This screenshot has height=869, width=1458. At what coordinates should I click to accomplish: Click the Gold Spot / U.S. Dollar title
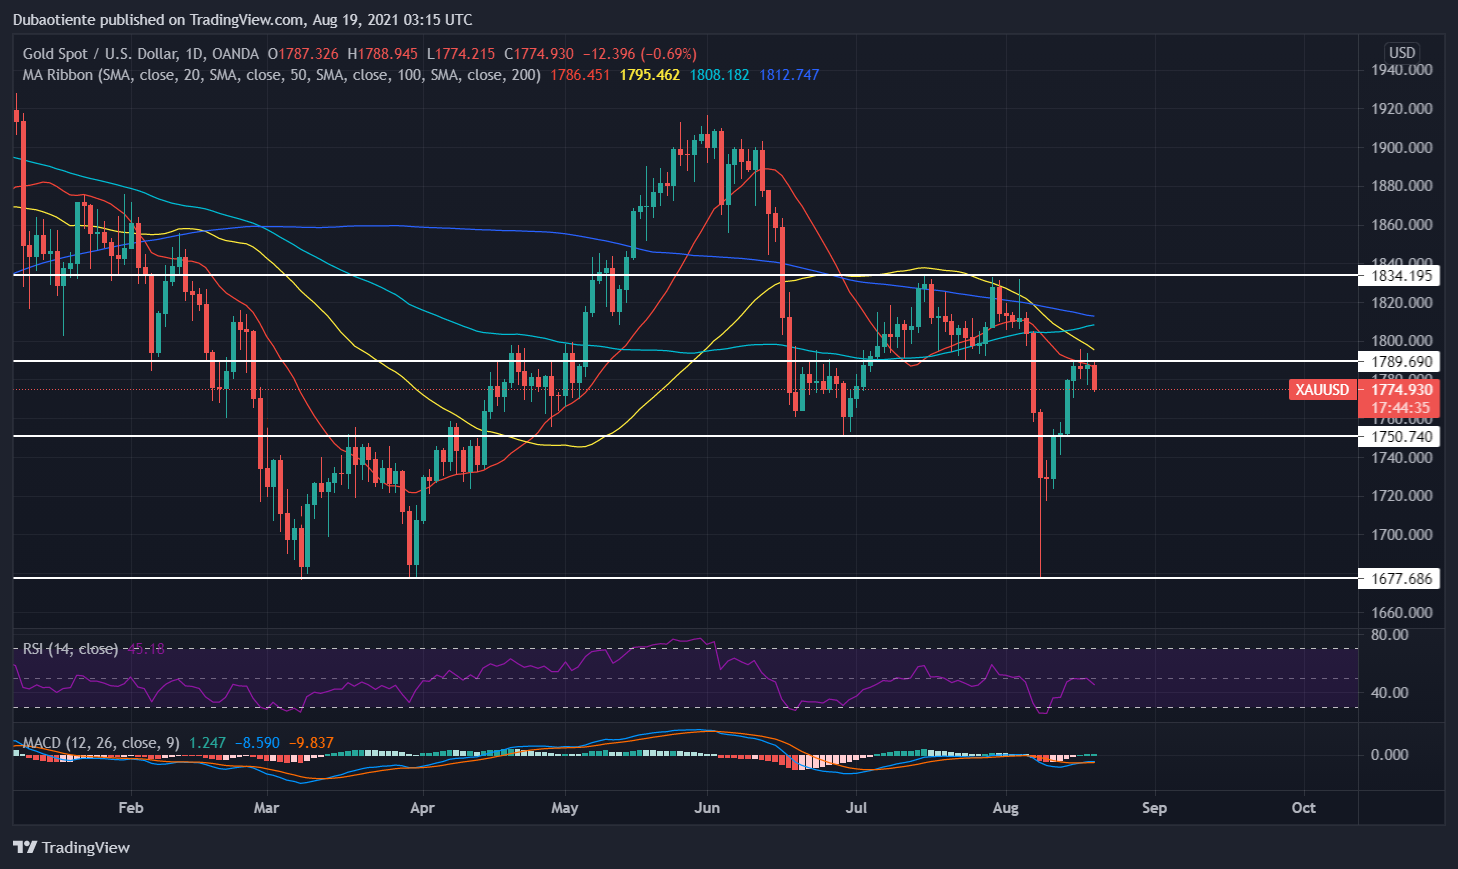click(x=99, y=54)
